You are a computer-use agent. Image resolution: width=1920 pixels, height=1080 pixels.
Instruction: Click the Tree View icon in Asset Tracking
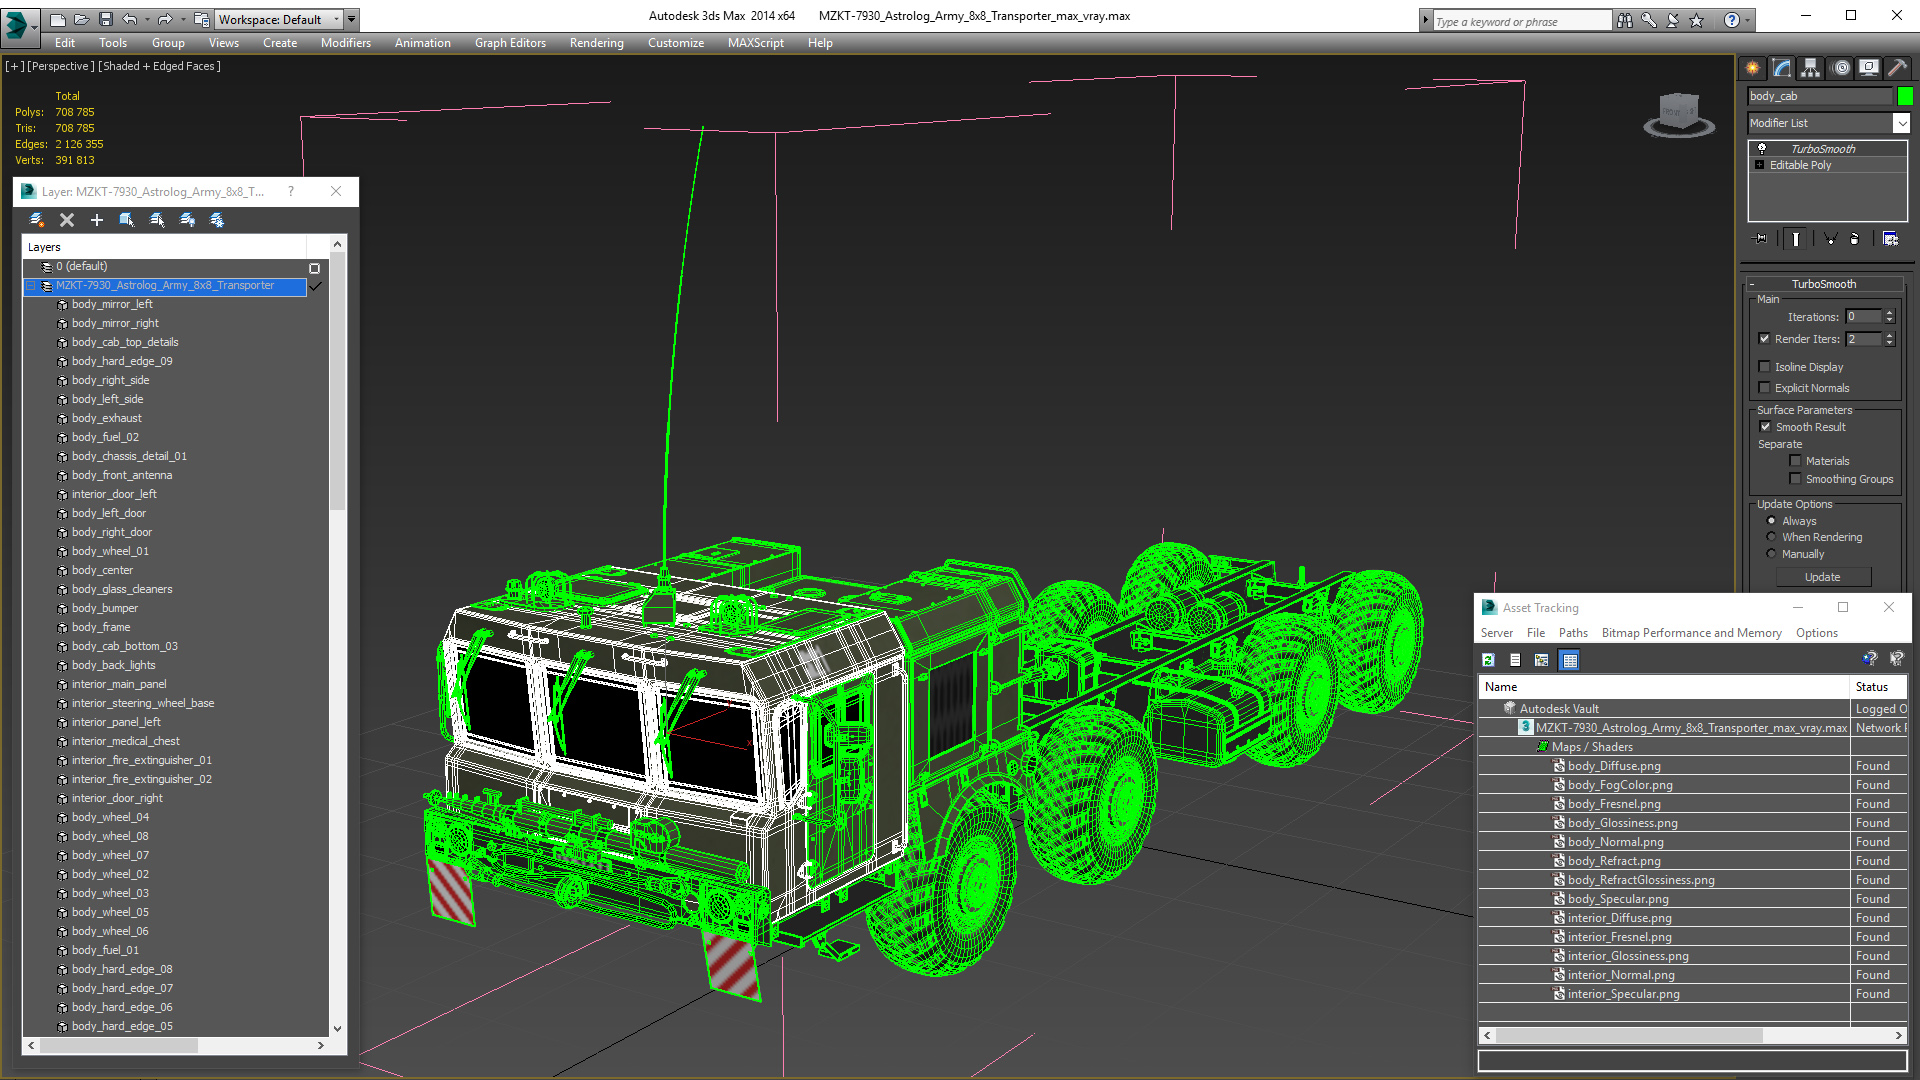(x=1542, y=660)
